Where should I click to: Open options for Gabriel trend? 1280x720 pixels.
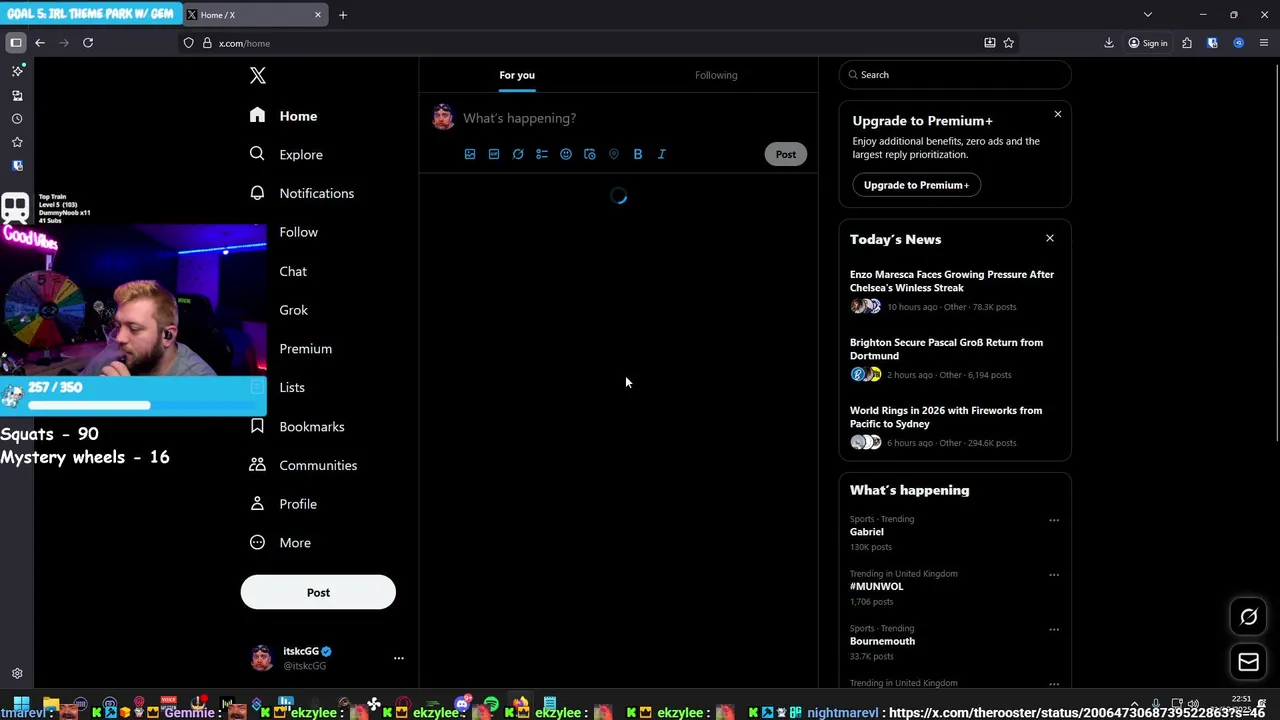(x=1054, y=520)
